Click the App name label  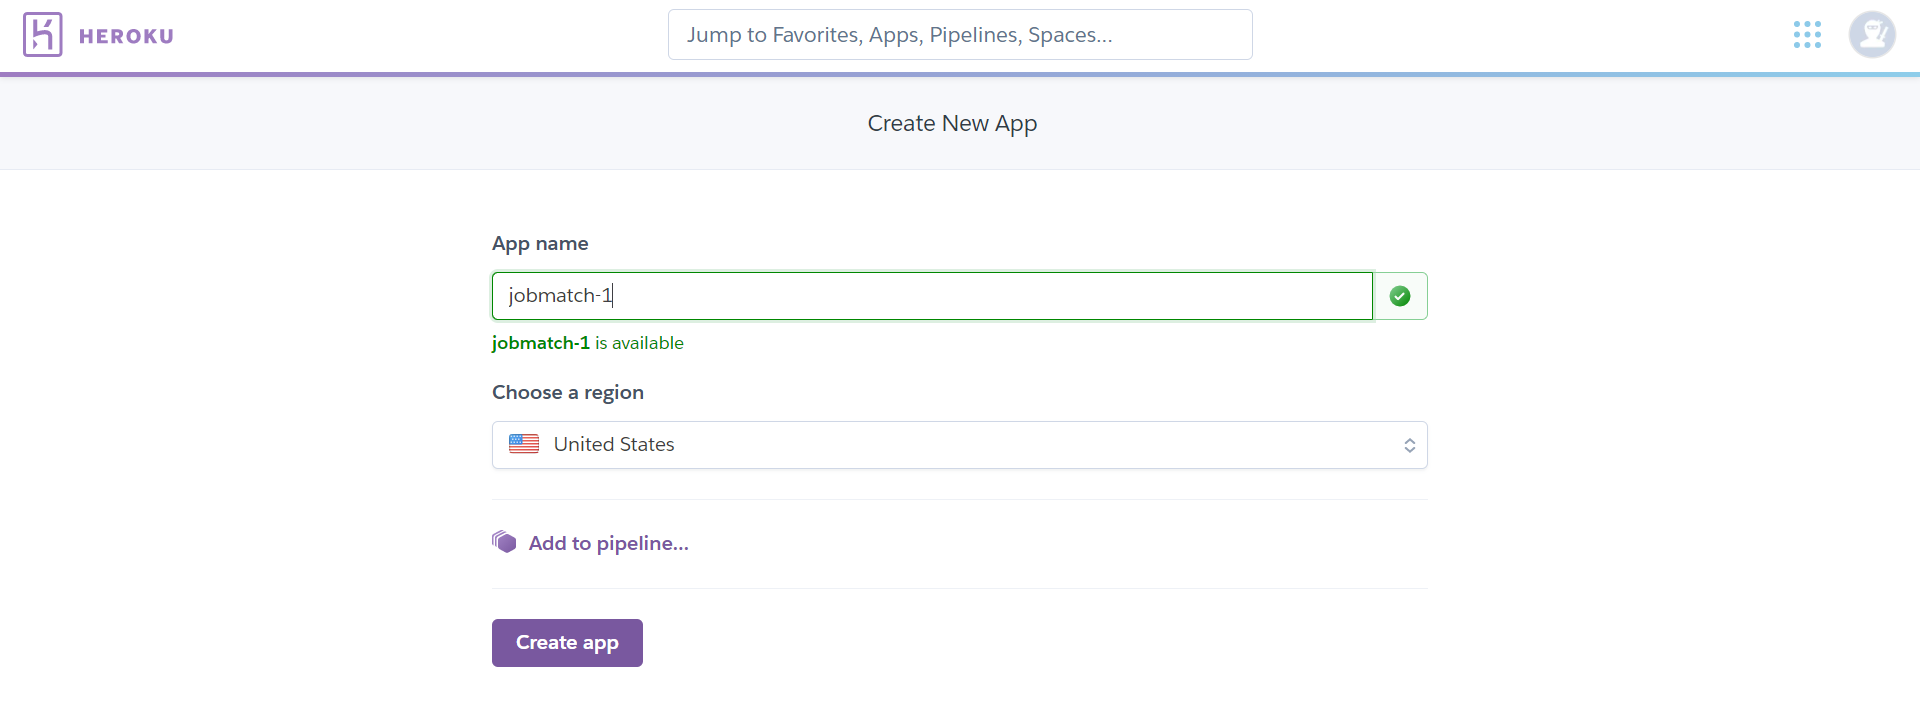(x=540, y=244)
